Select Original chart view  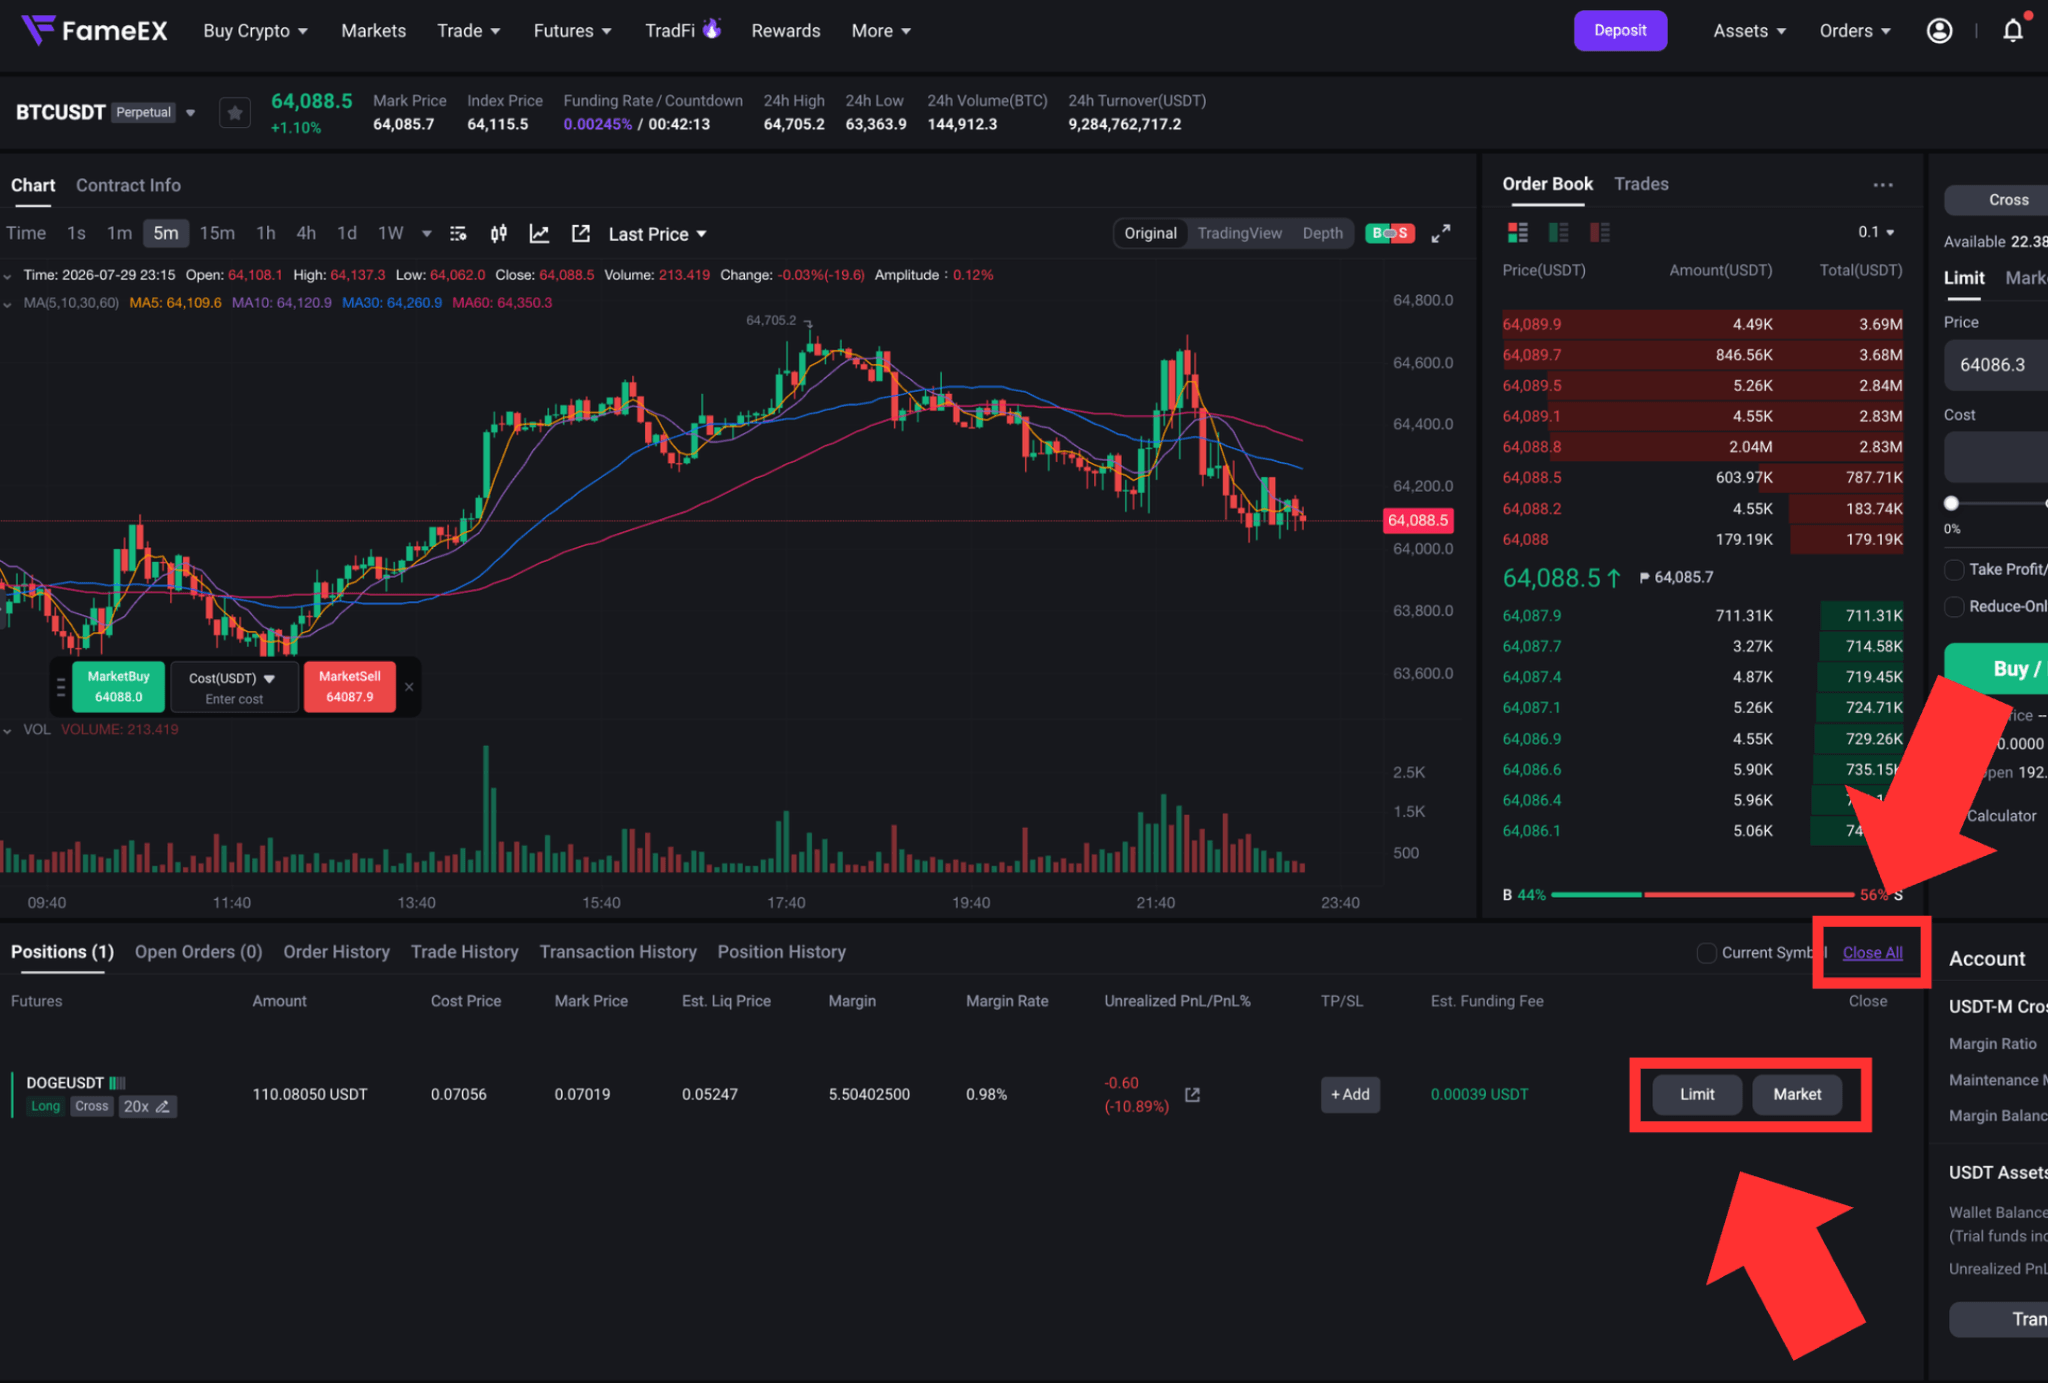pyautogui.click(x=1150, y=233)
